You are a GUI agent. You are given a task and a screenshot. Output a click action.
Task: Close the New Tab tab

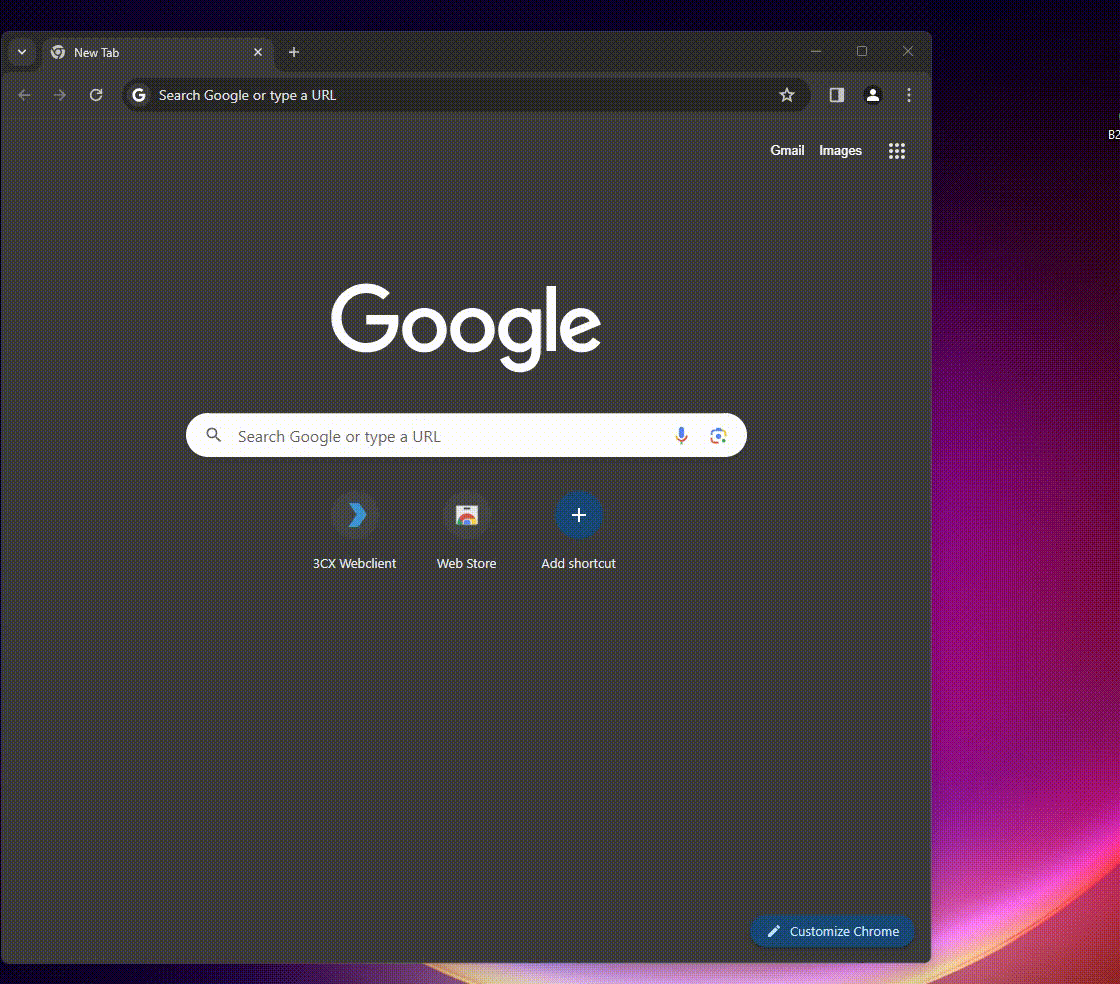258,52
